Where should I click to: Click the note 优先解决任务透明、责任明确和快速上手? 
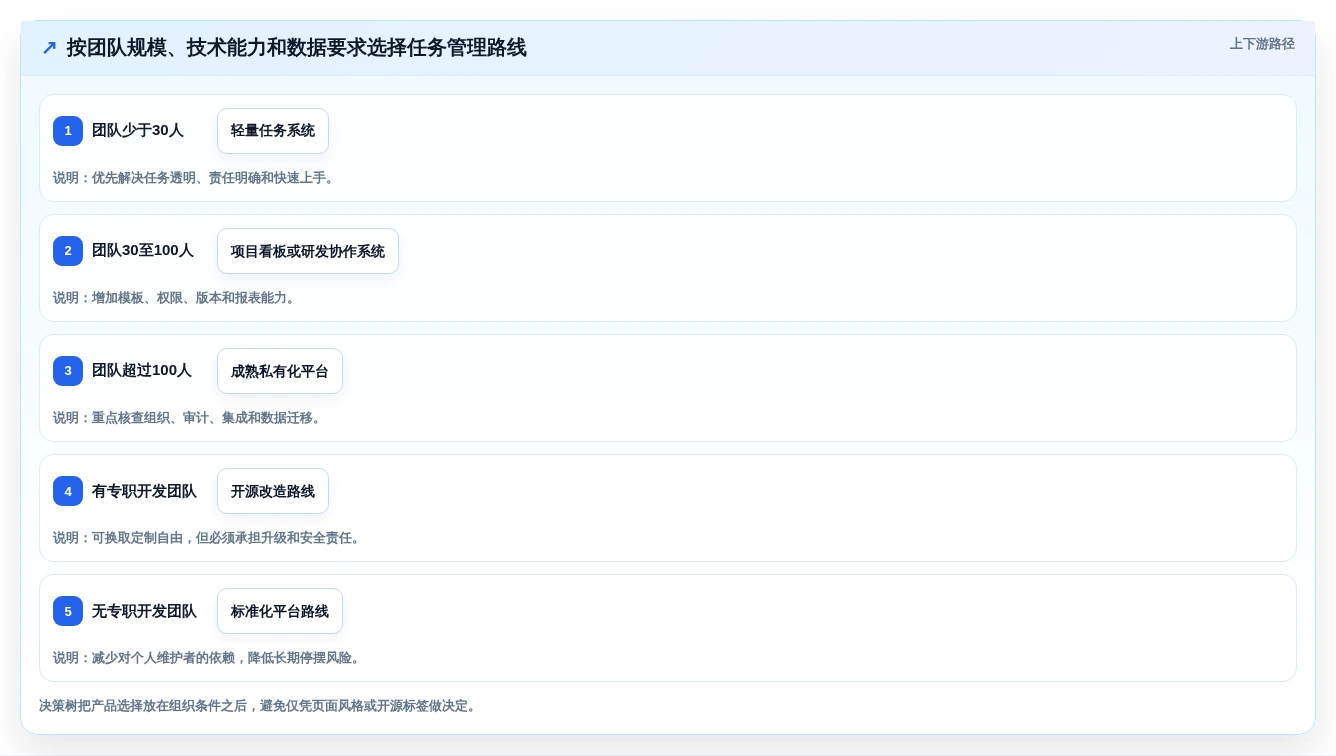point(196,178)
